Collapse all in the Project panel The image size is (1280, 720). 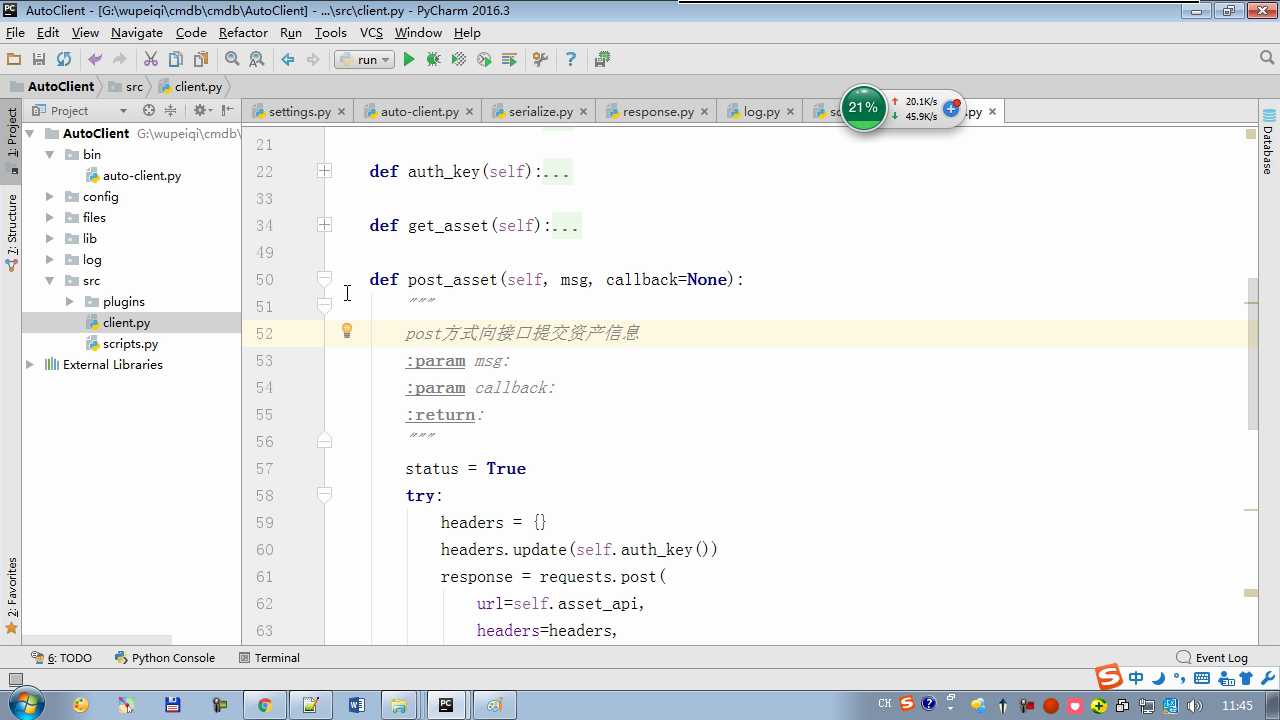170,111
